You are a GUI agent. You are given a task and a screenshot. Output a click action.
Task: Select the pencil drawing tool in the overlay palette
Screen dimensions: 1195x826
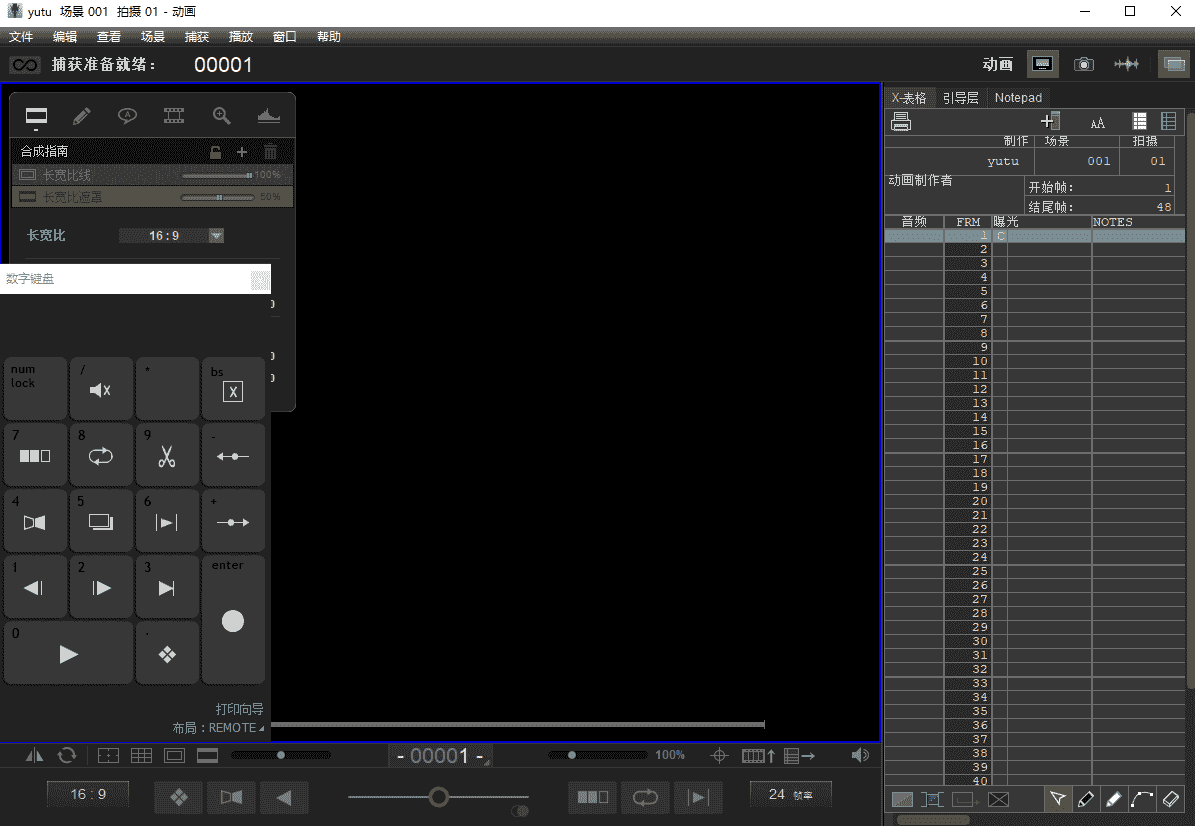click(82, 116)
